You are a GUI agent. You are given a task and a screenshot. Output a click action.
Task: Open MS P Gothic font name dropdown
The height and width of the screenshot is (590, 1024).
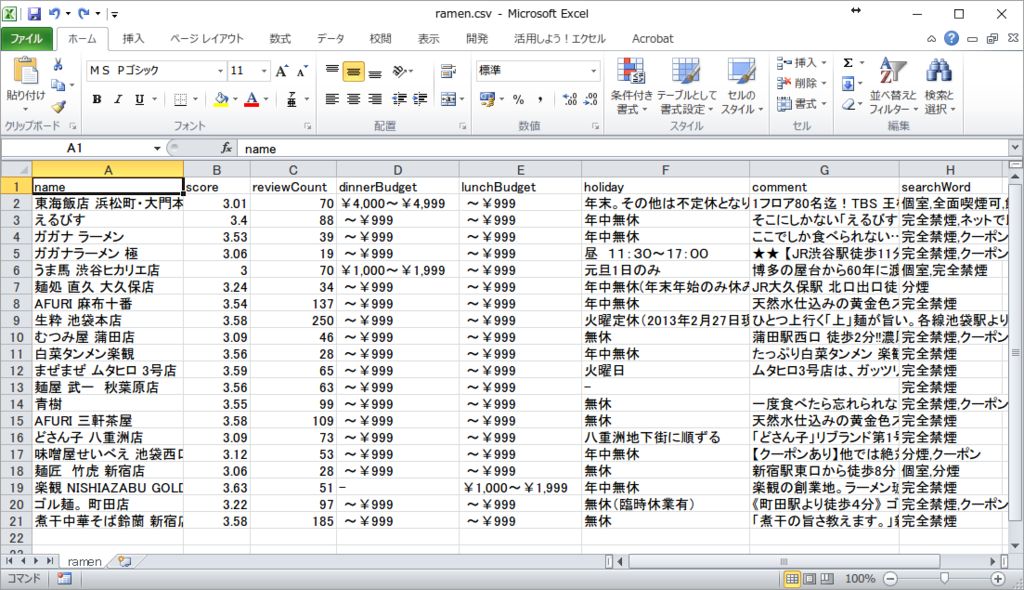click(220, 71)
